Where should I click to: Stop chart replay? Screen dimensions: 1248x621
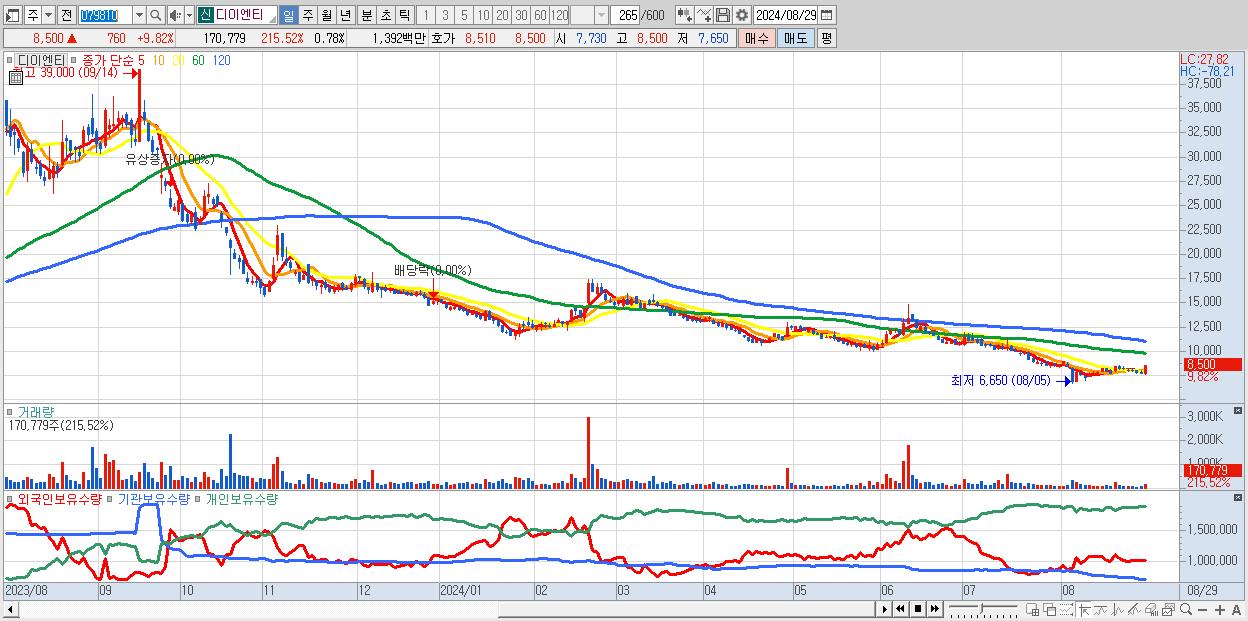point(918,609)
